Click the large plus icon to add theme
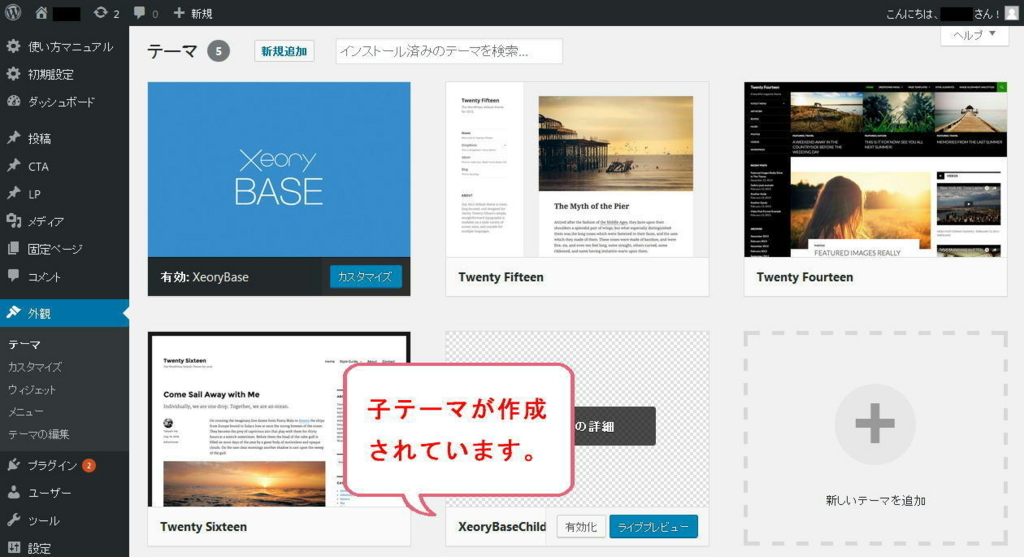Image resolution: width=1024 pixels, height=557 pixels. (x=875, y=423)
